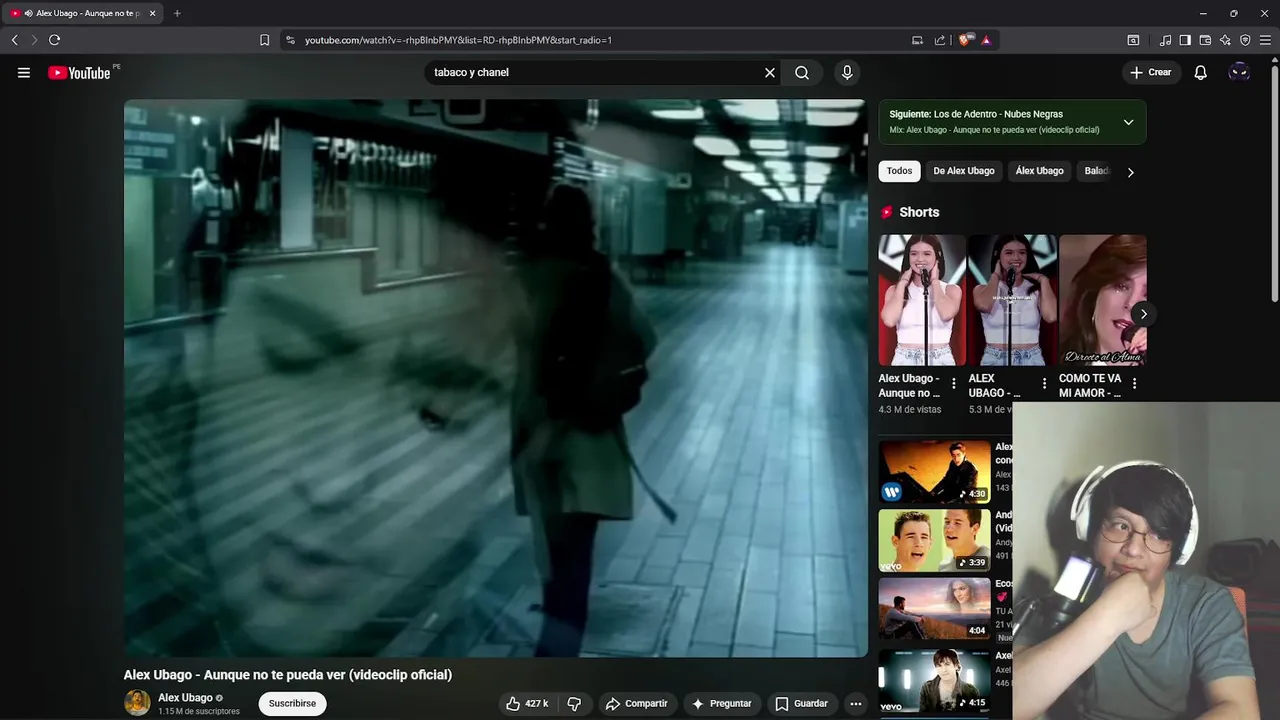Open the 4:15 duration video thumbnail

coord(934,681)
